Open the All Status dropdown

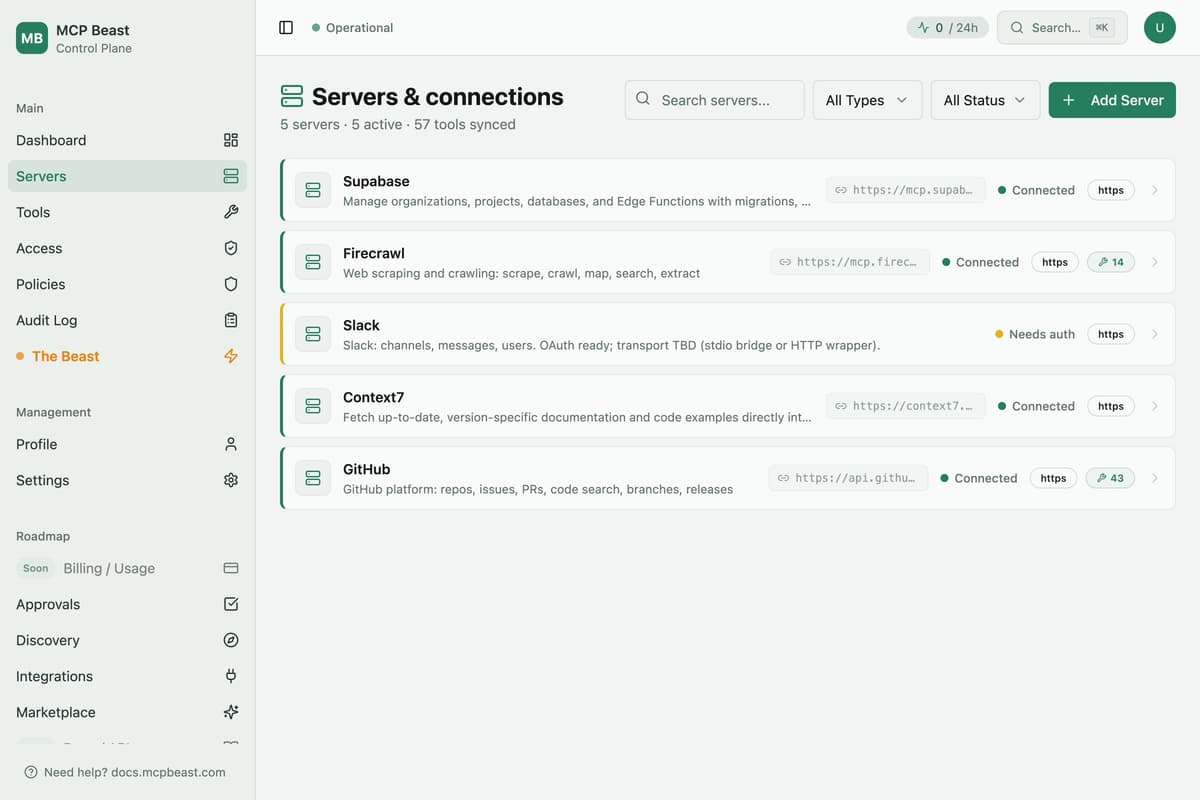(x=985, y=100)
